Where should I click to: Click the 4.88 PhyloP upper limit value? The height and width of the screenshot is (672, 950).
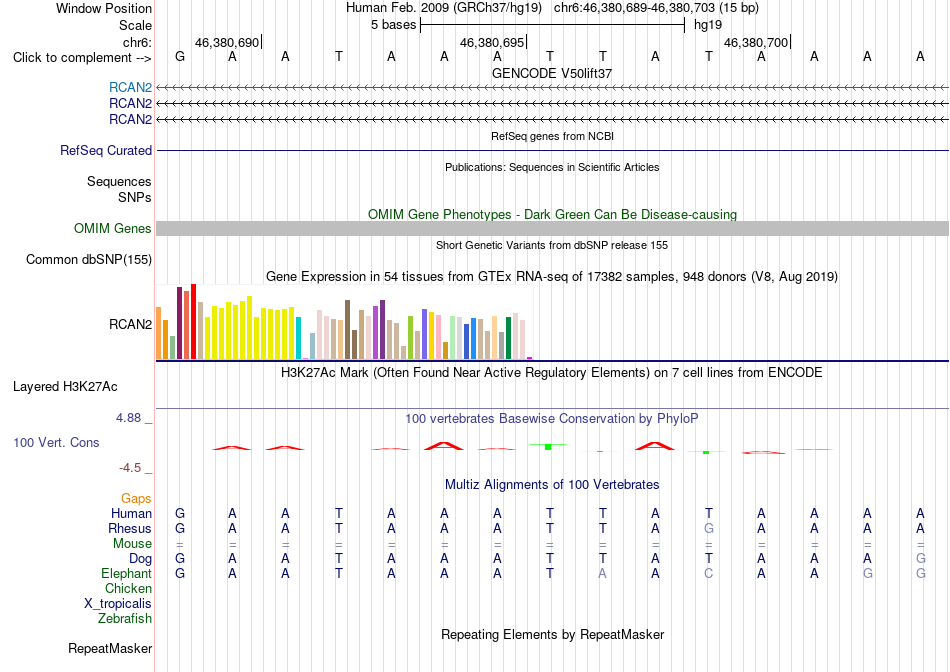(x=128, y=418)
